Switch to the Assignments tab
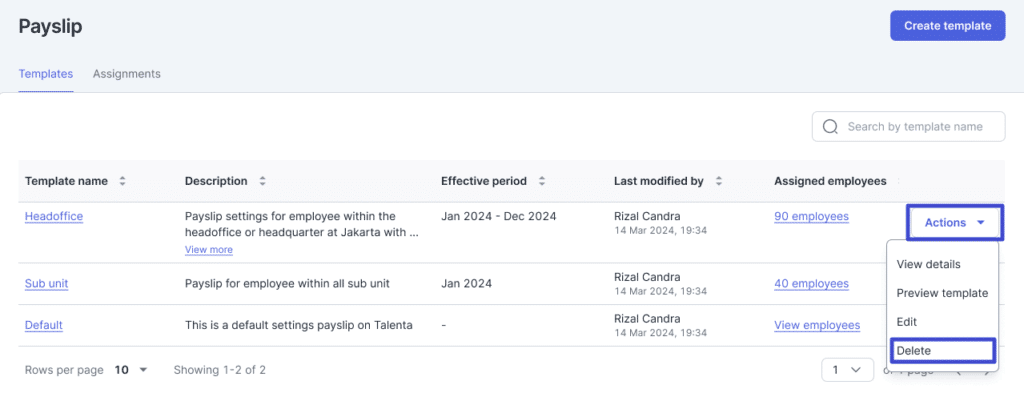 126,74
